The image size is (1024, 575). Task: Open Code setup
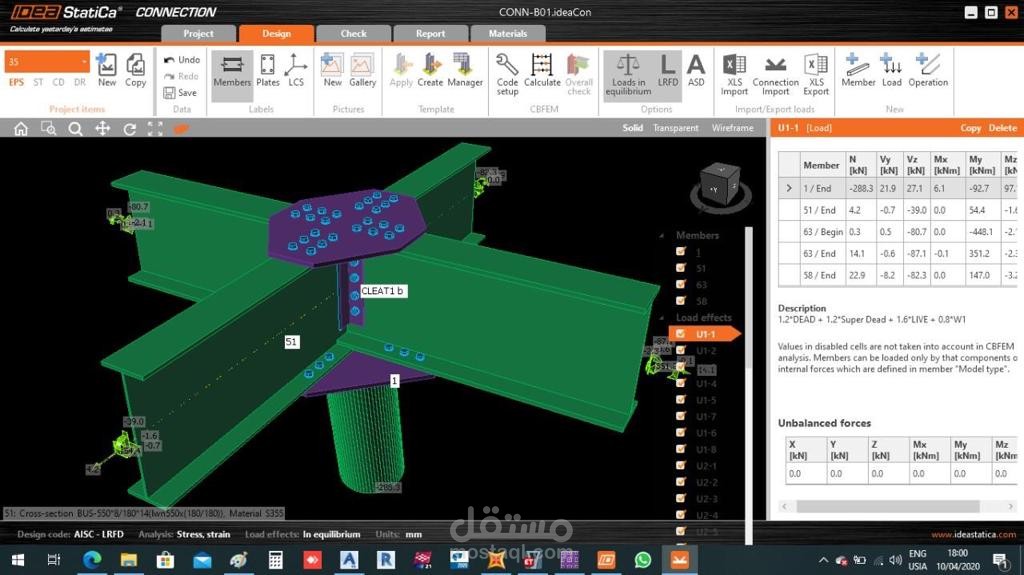click(507, 74)
